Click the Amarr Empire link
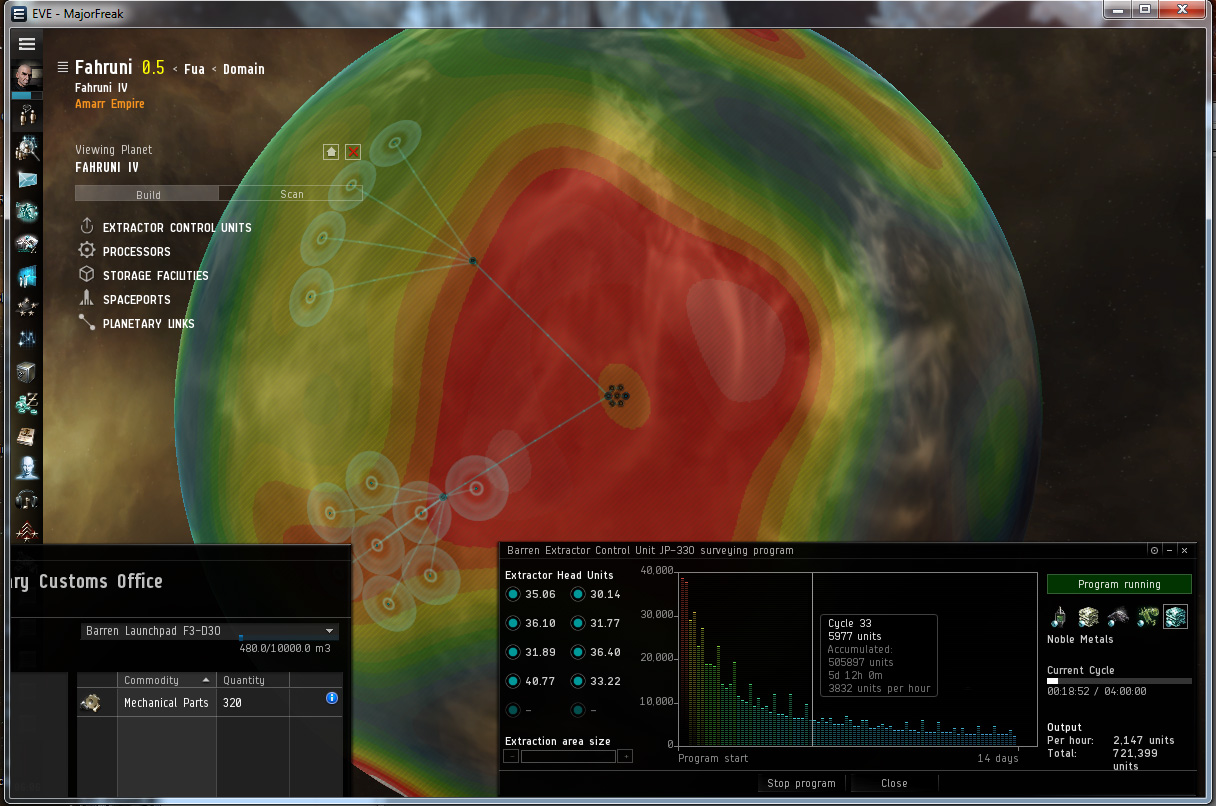Viewport: 1216px width, 806px height. pyautogui.click(x=110, y=104)
